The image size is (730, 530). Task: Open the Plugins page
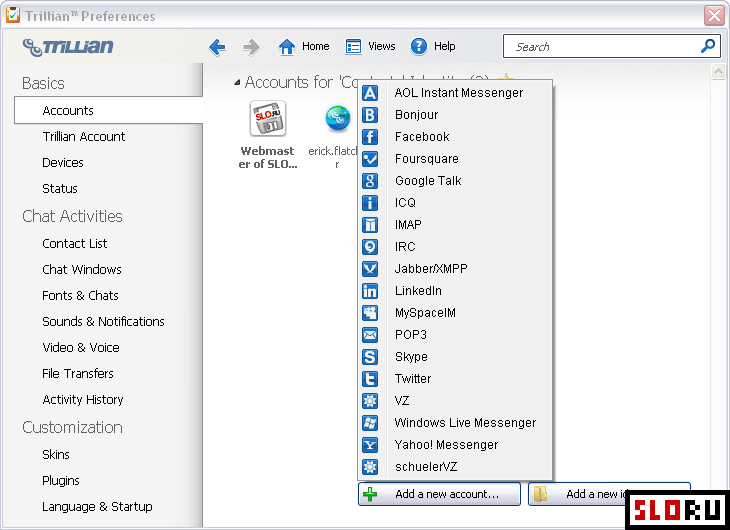coord(61,481)
